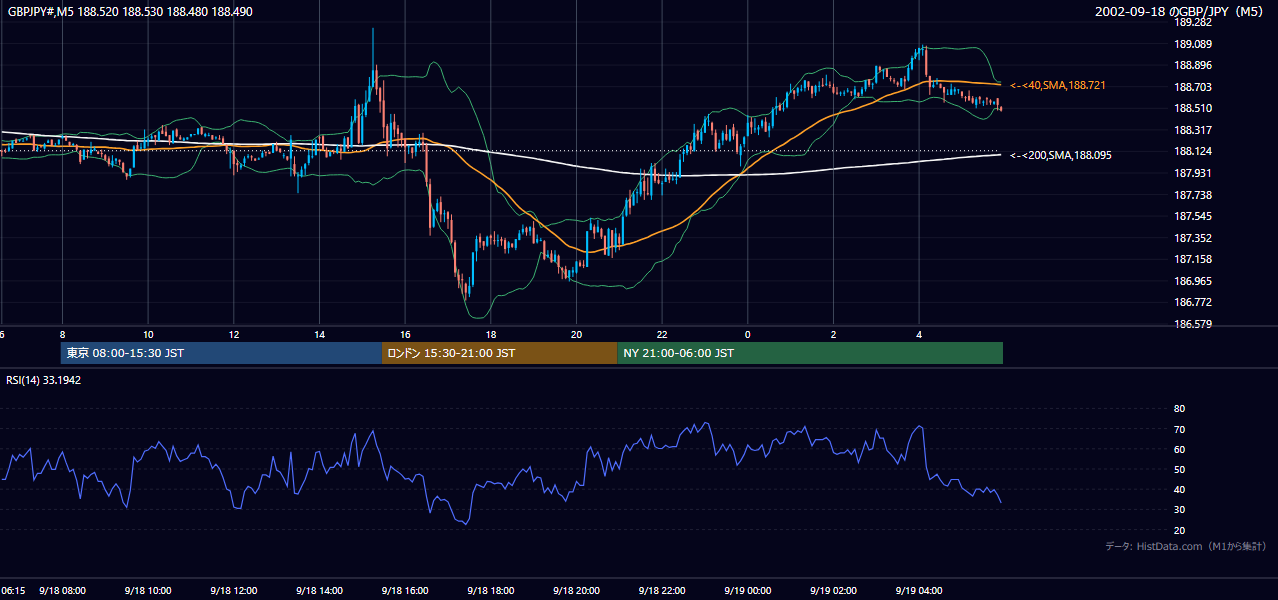
Task: Select the 東京 08:00-15:30 JST session bar
Action: pos(221,353)
